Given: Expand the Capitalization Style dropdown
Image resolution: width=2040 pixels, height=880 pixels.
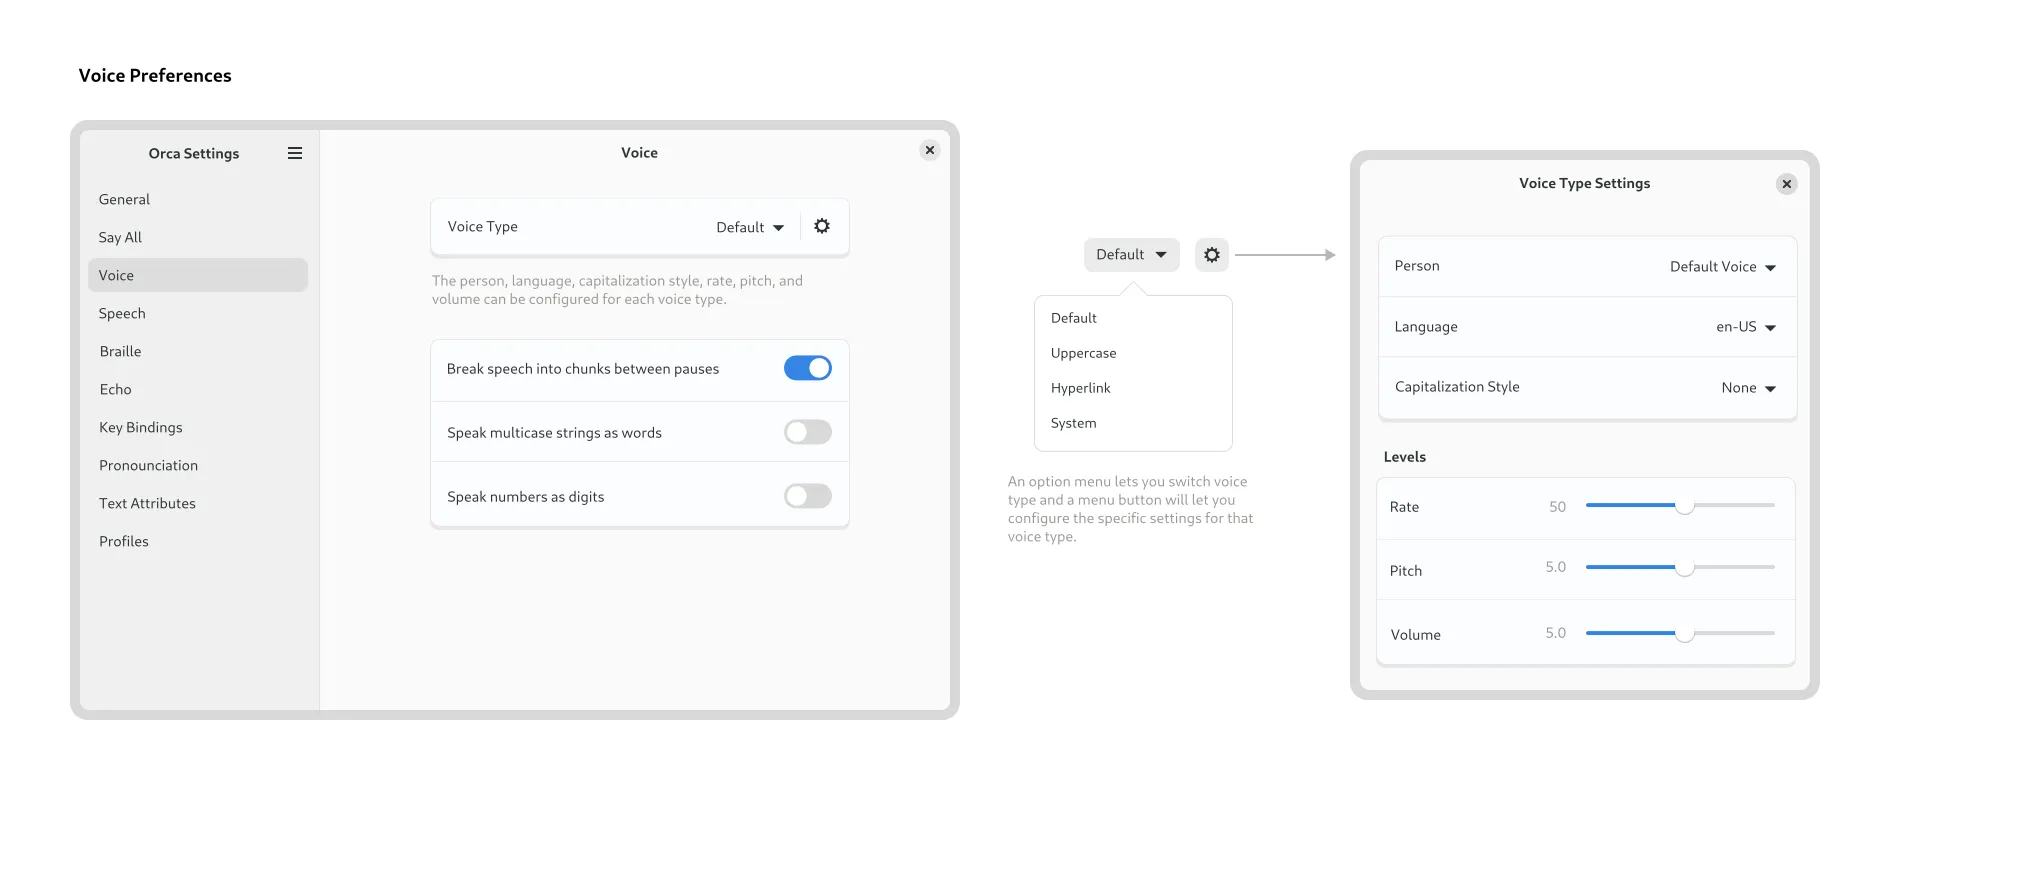Looking at the screenshot, I should point(1748,388).
